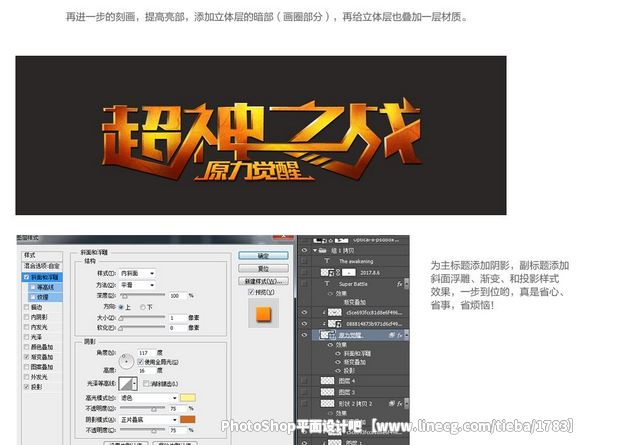The width and height of the screenshot is (629, 445).
Task: Collapse the 组 1 拷贝 group triangle
Action: click(315, 250)
